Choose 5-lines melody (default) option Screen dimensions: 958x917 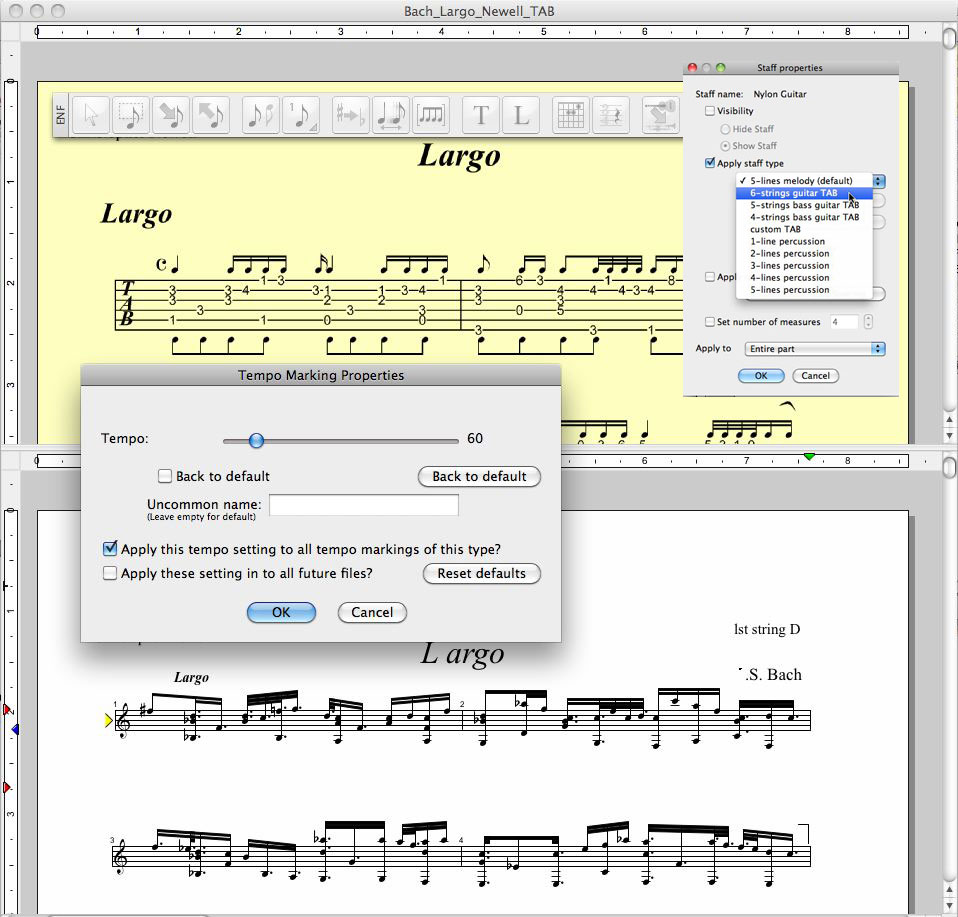coord(804,181)
